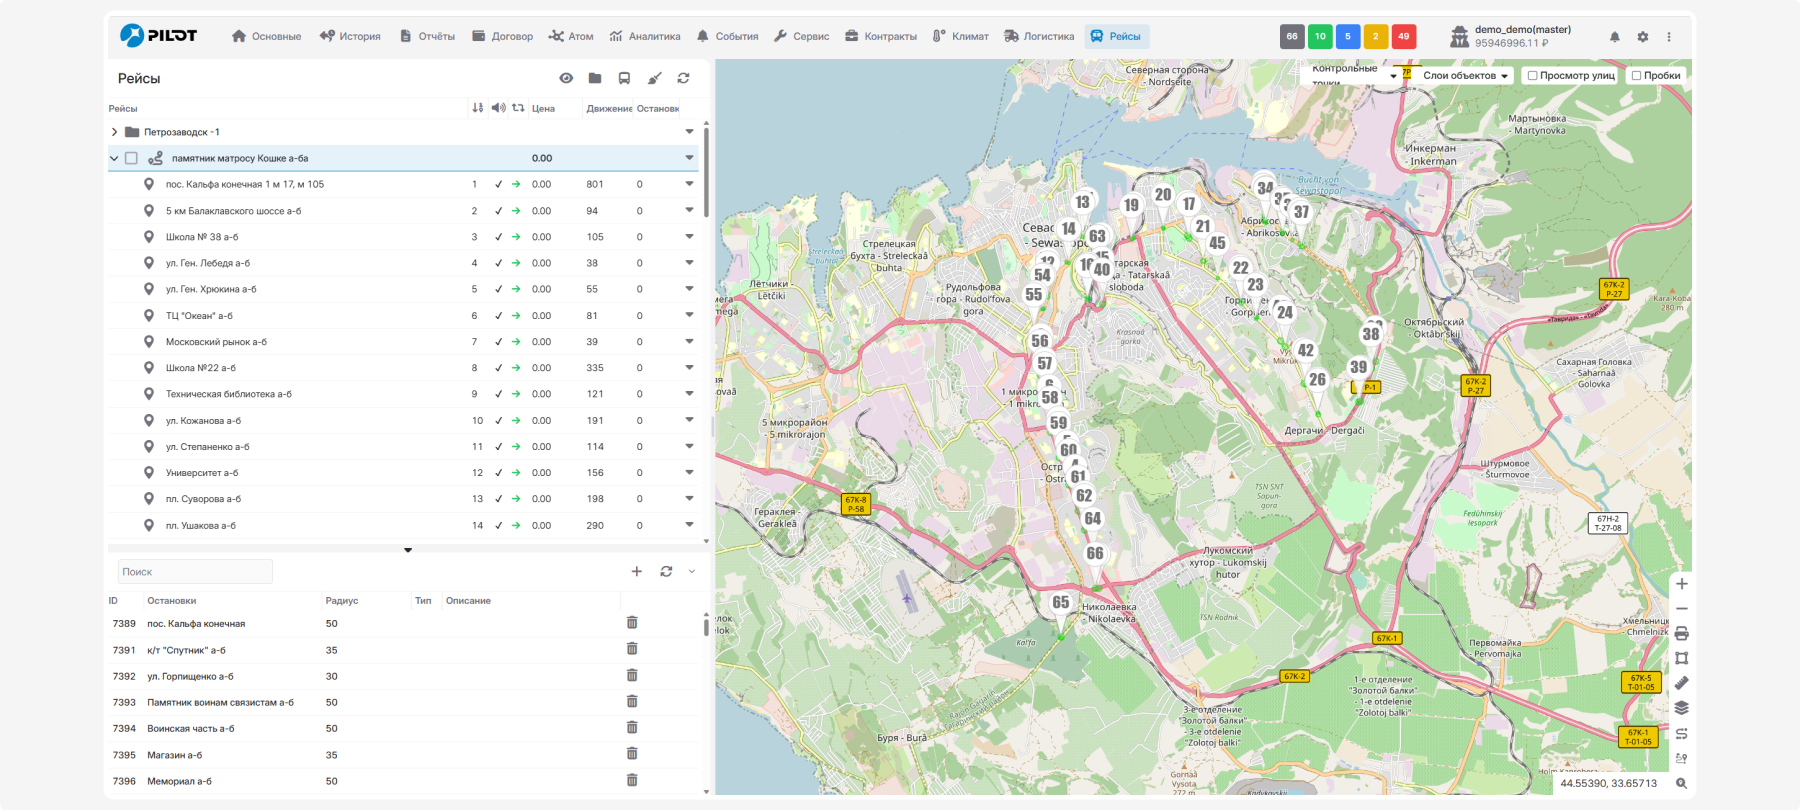1800x810 pixels.
Task: Switch to the Отчёты menu item
Action: pyautogui.click(x=427, y=37)
